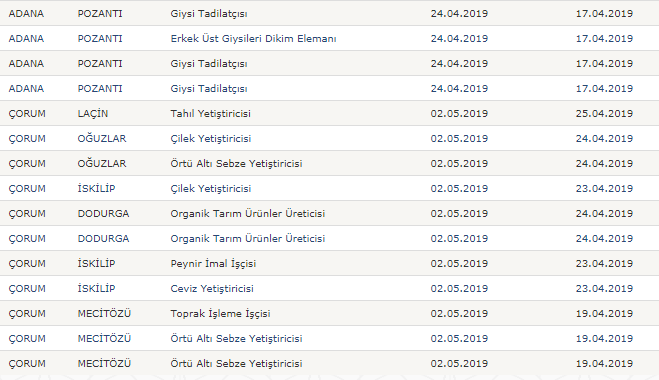
Task: Open Örtü Altı Sebze Yetiştiricisi for OĞUZLAR
Action: pyautogui.click(x=236, y=164)
